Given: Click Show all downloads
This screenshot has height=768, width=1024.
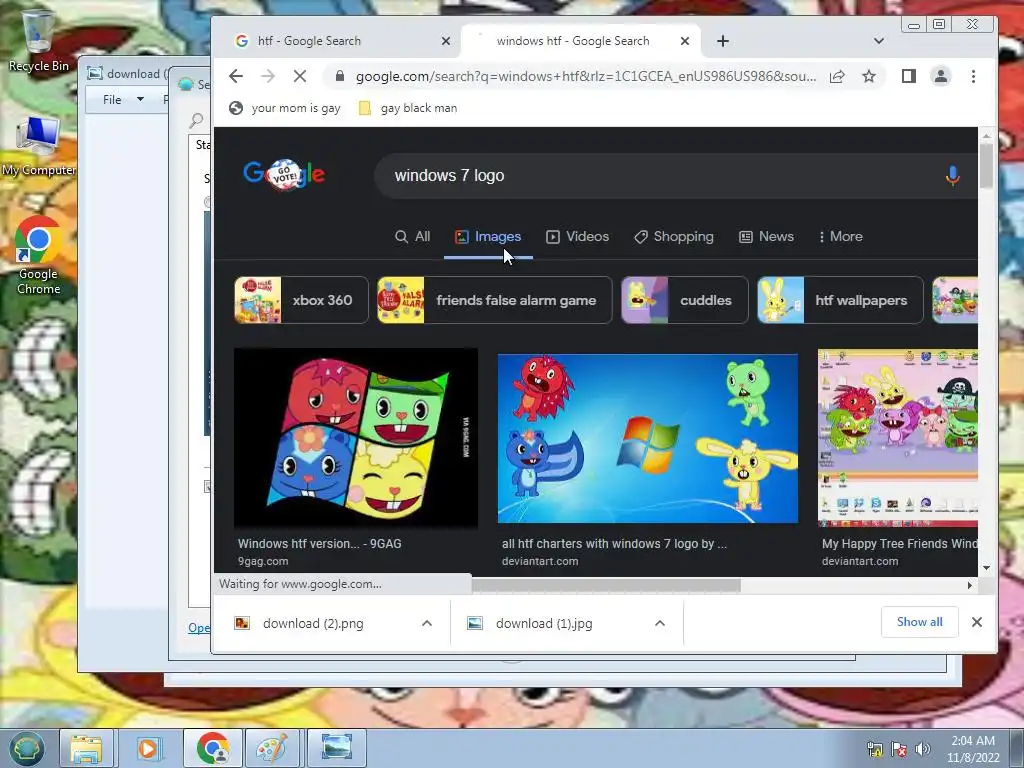Looking at the screenshot, I should tap(920, 622).
